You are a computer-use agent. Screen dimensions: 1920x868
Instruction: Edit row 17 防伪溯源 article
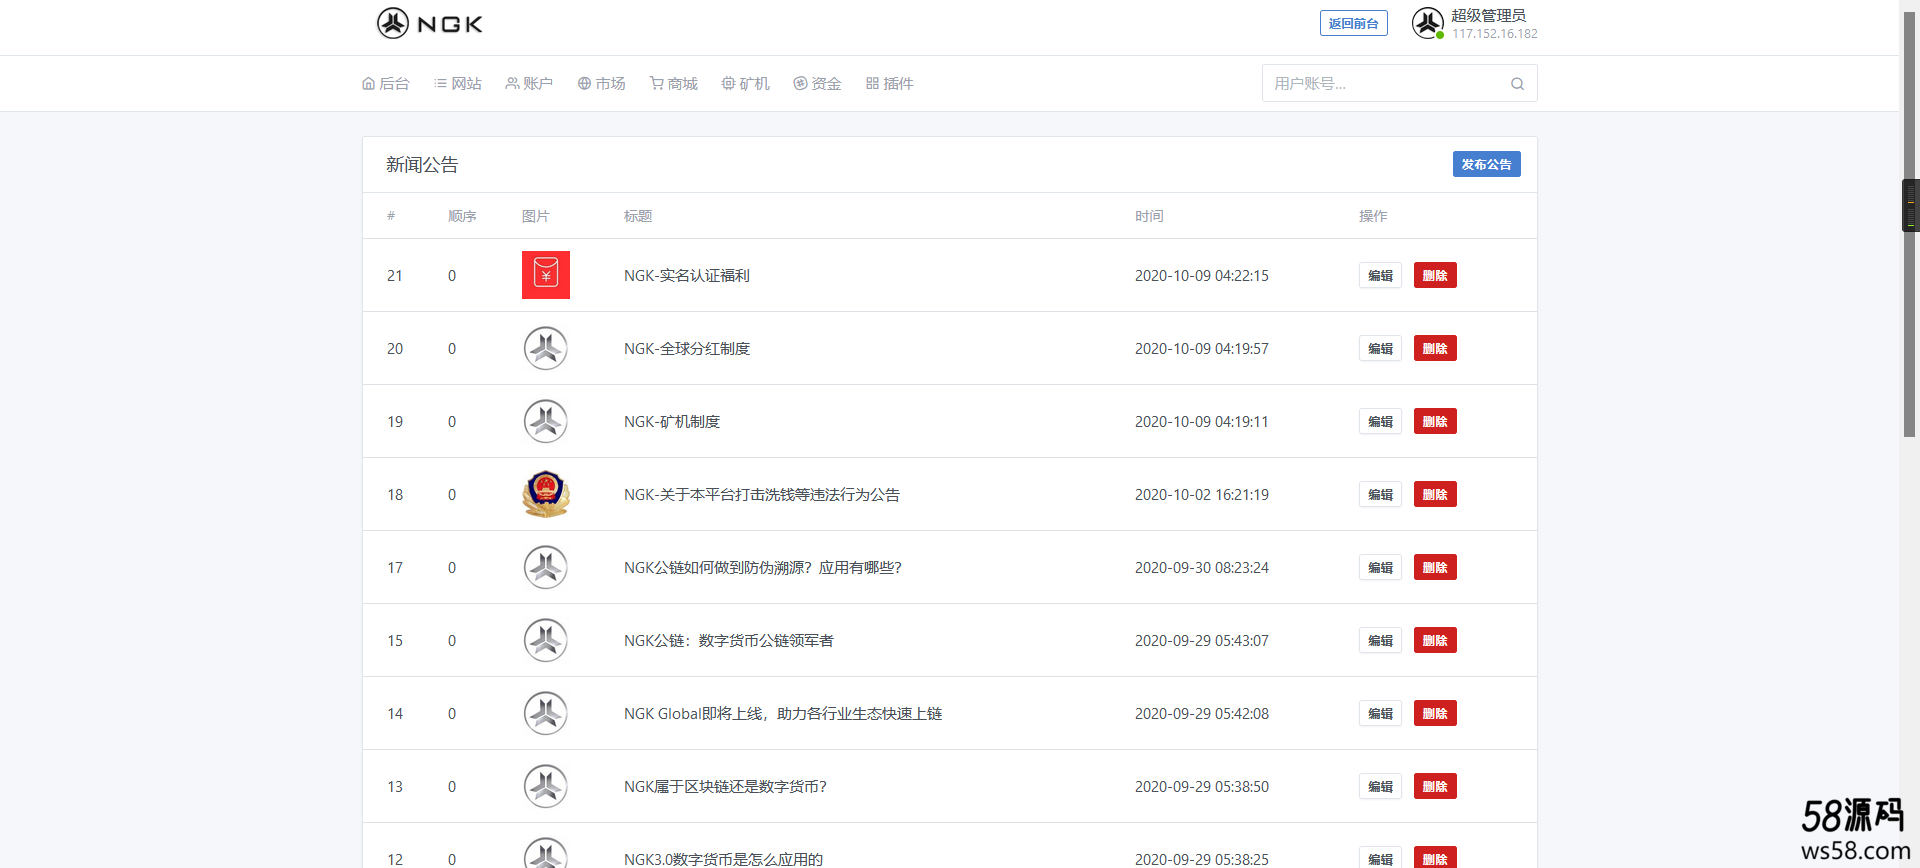coord(1380,567)
